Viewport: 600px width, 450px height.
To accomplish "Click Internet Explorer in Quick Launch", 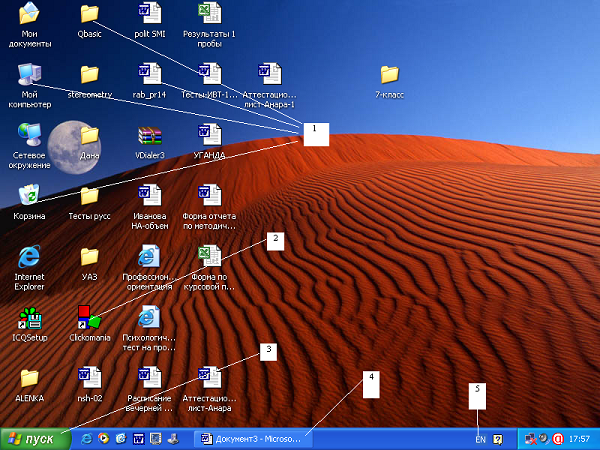I will click(x=87, y=439).
